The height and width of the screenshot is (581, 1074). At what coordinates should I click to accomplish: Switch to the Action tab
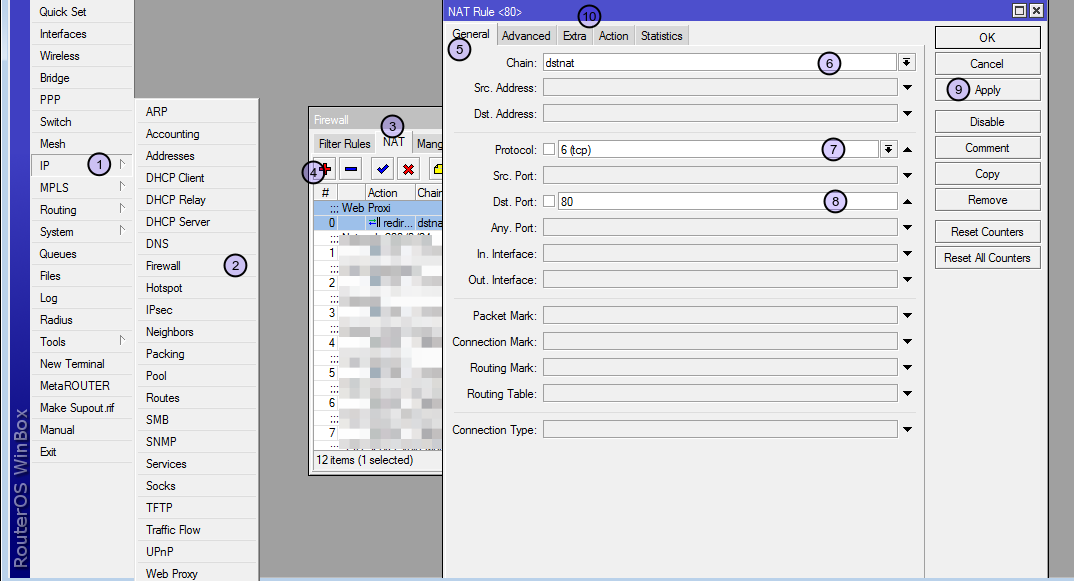tap(613, 36)
